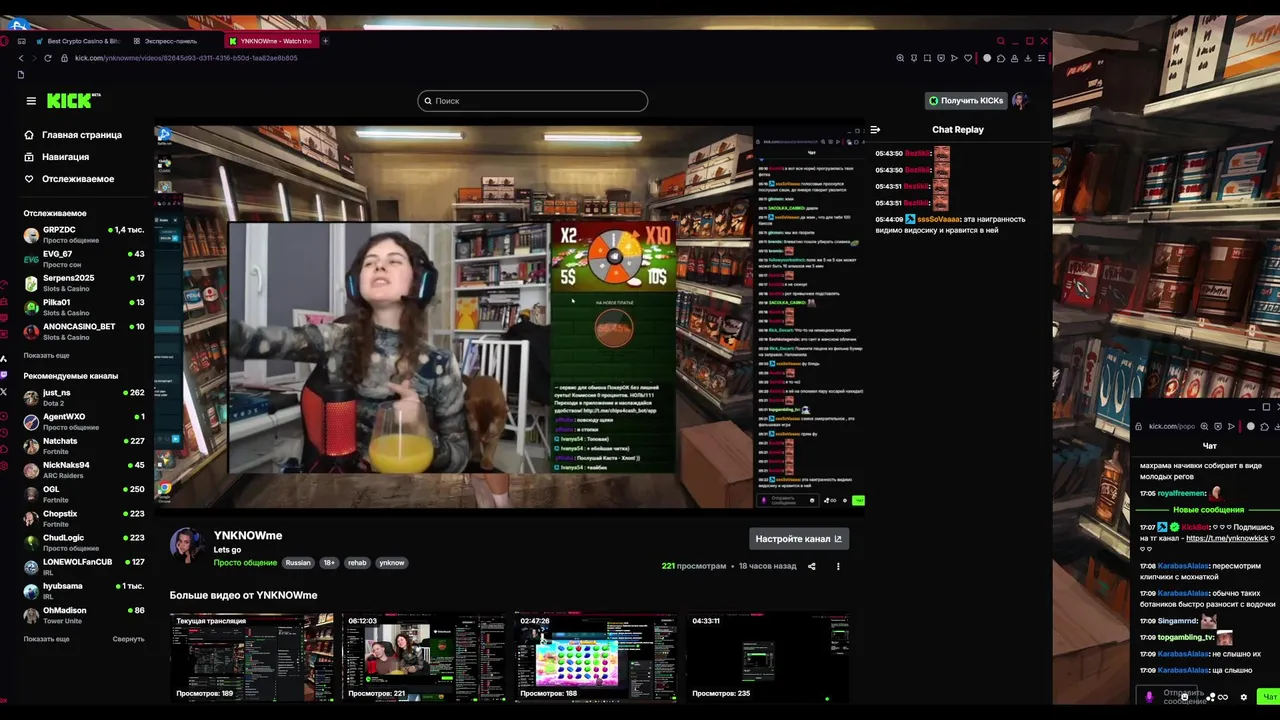Screen dimensions: 1280x720
Task: Focus the Поиск search field
Action: tap(533, 101)
